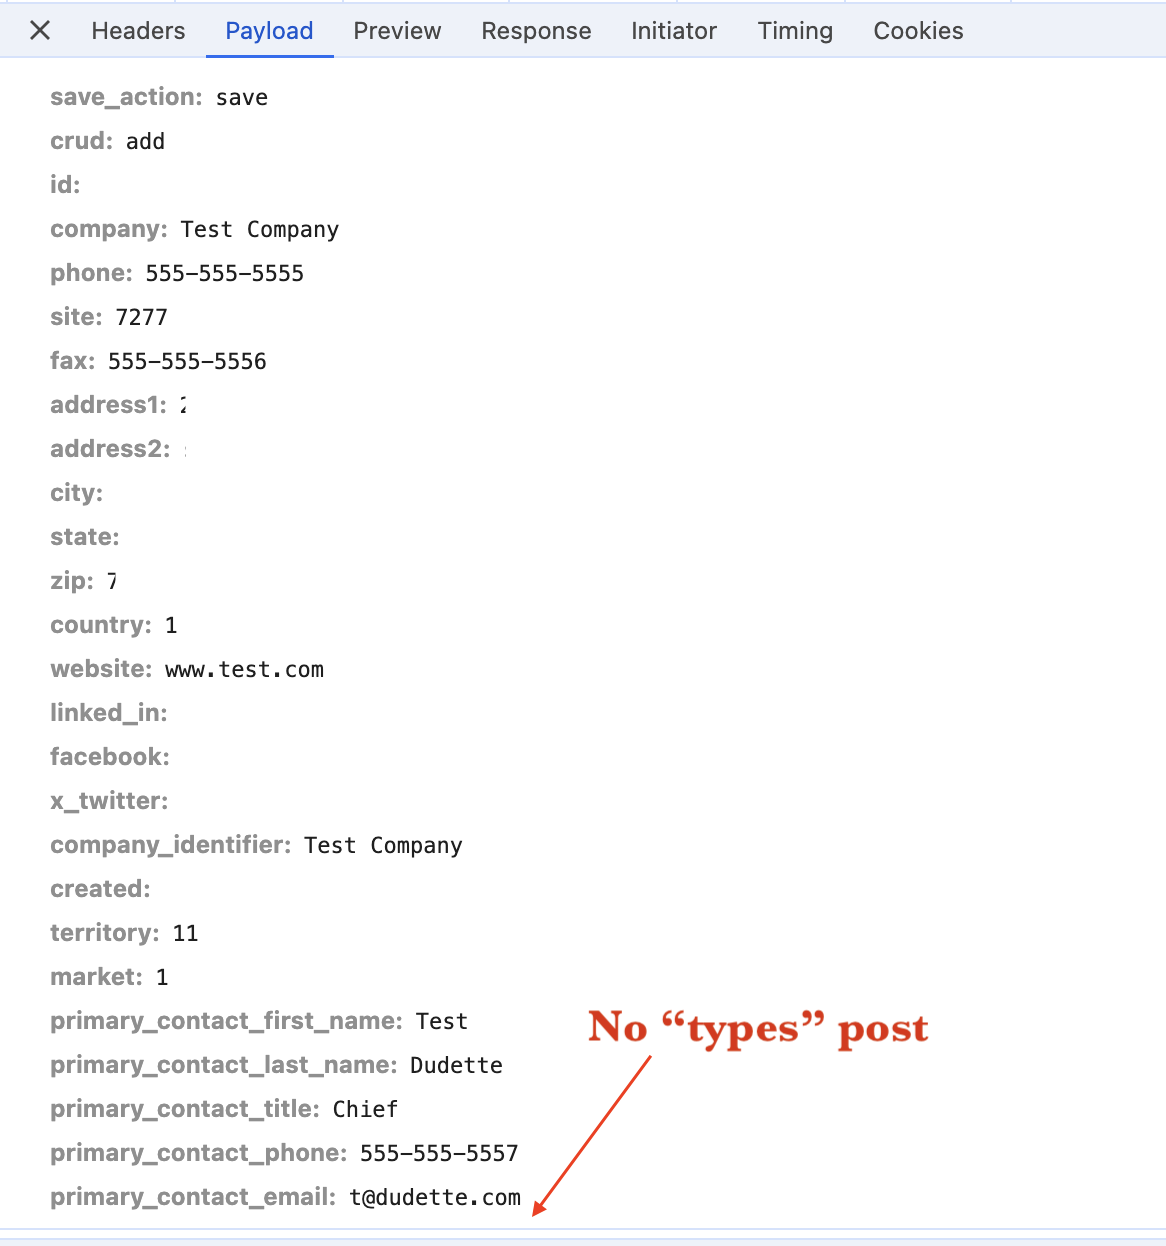This screenshot has height=1246, width=1166.
Task: Open the Initiator tab
Action: click(674, 31)
